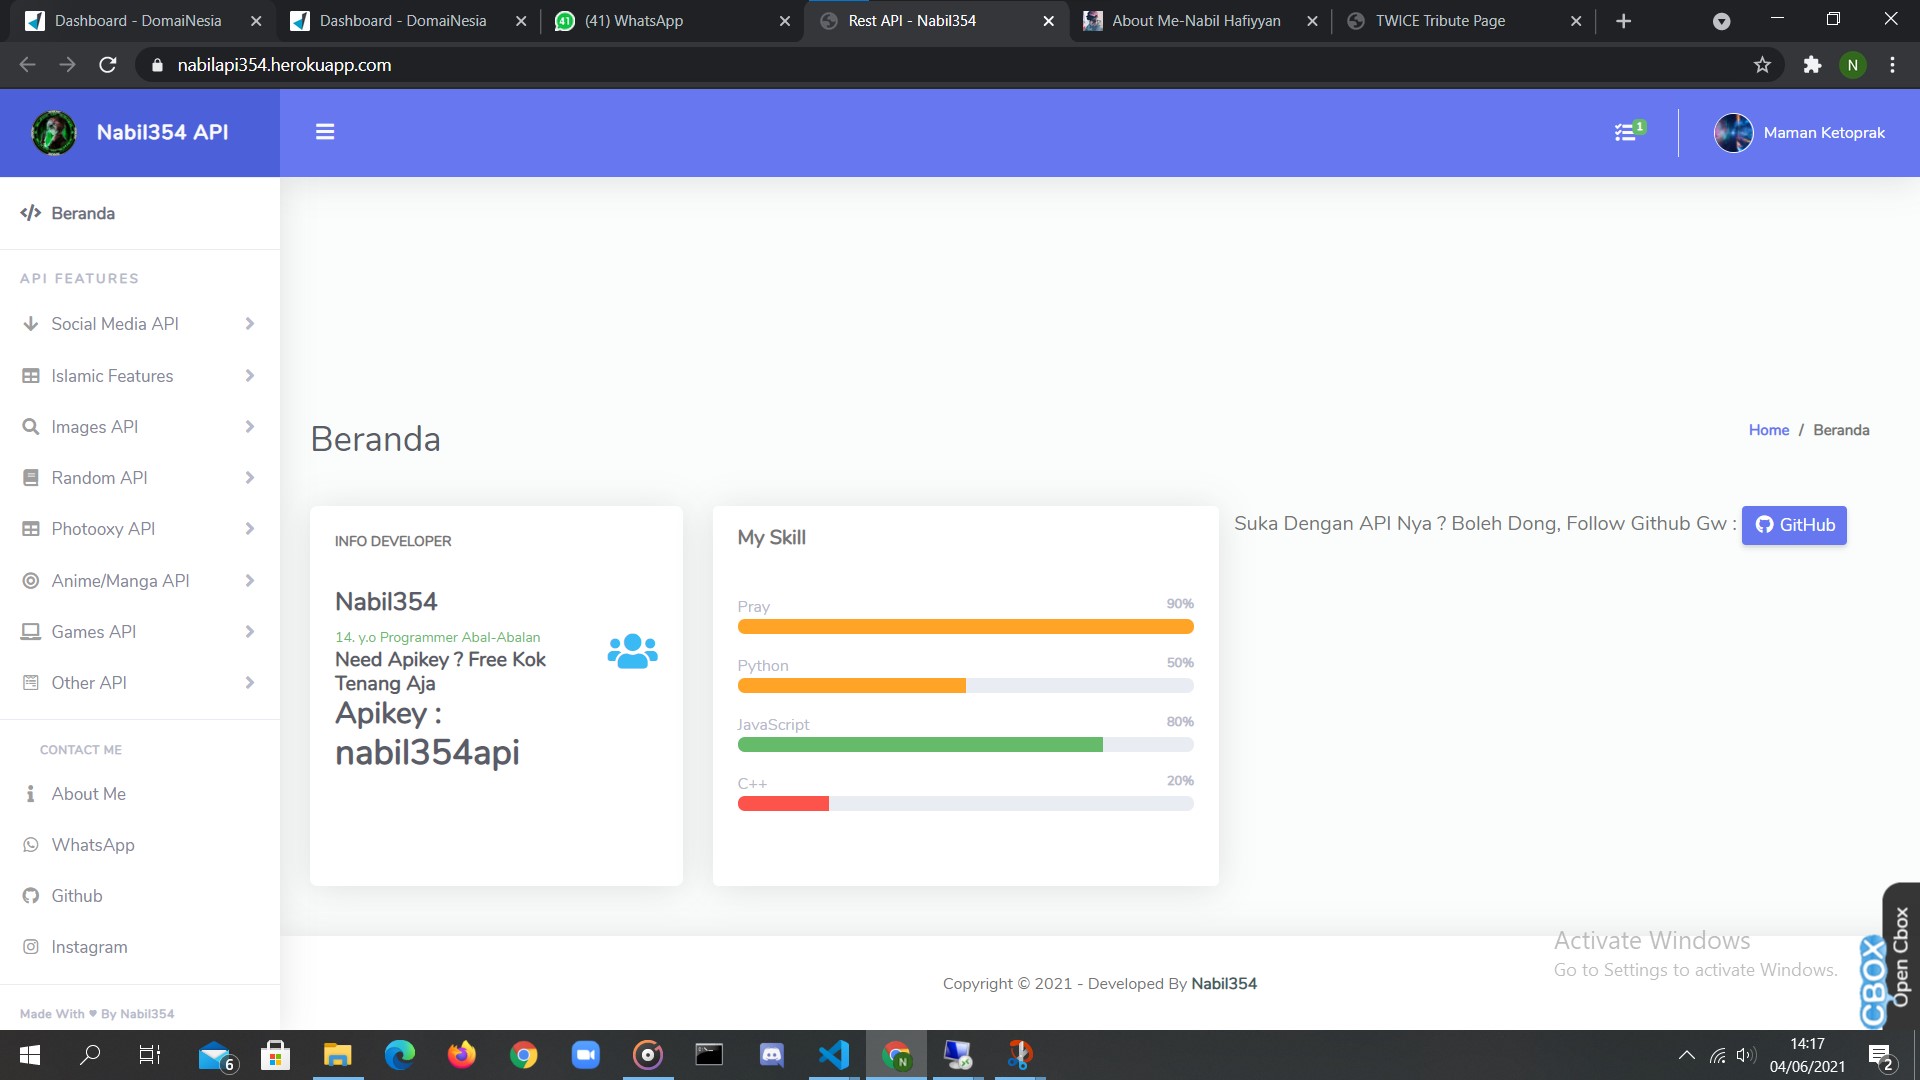The width and height of the screenshot is (1920, 1080).
Task: Open Chrome extensions puzzle icon
Action: (1812, 65)
